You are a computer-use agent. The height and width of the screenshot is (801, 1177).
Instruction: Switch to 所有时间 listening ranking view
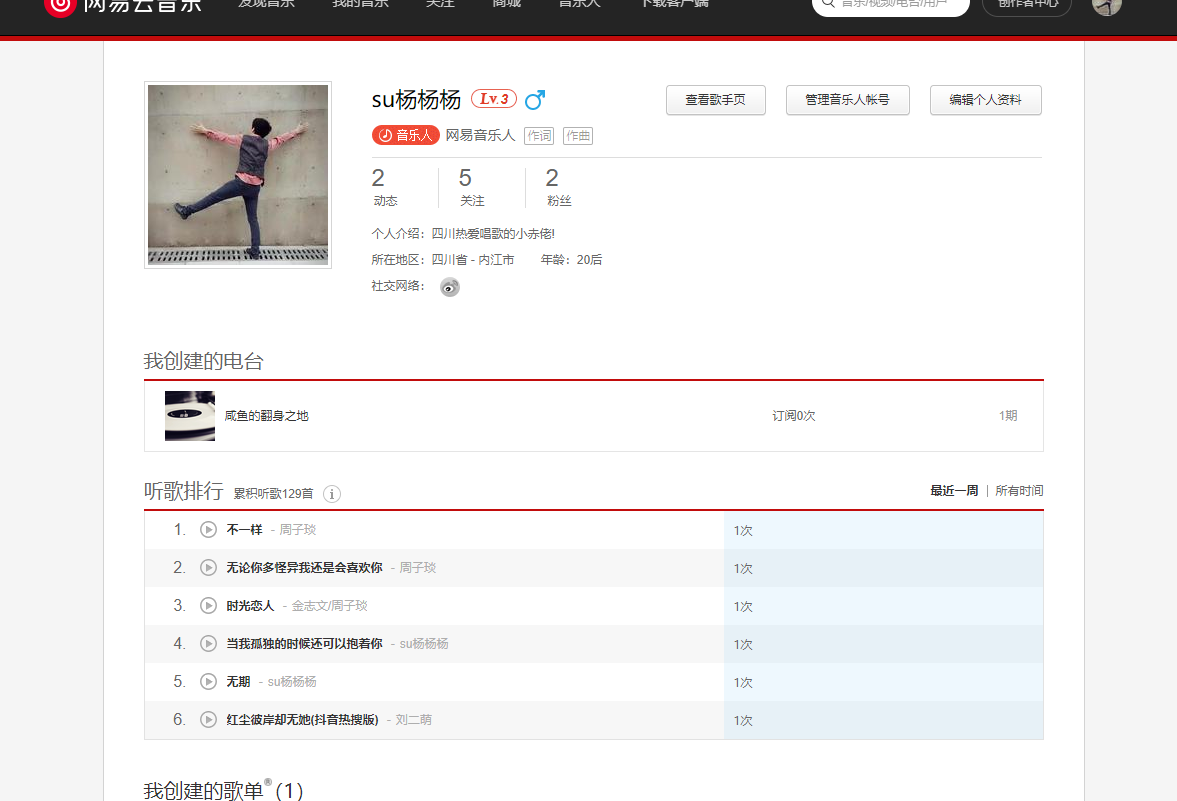point(1019,490)
